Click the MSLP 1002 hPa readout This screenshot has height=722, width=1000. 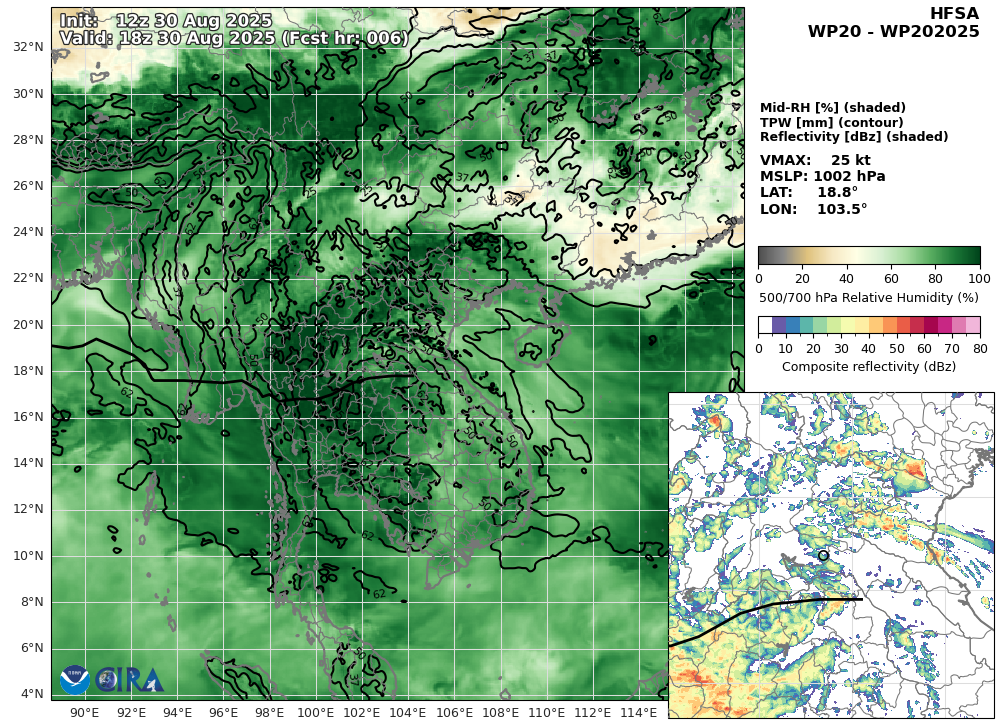(822, 176)
